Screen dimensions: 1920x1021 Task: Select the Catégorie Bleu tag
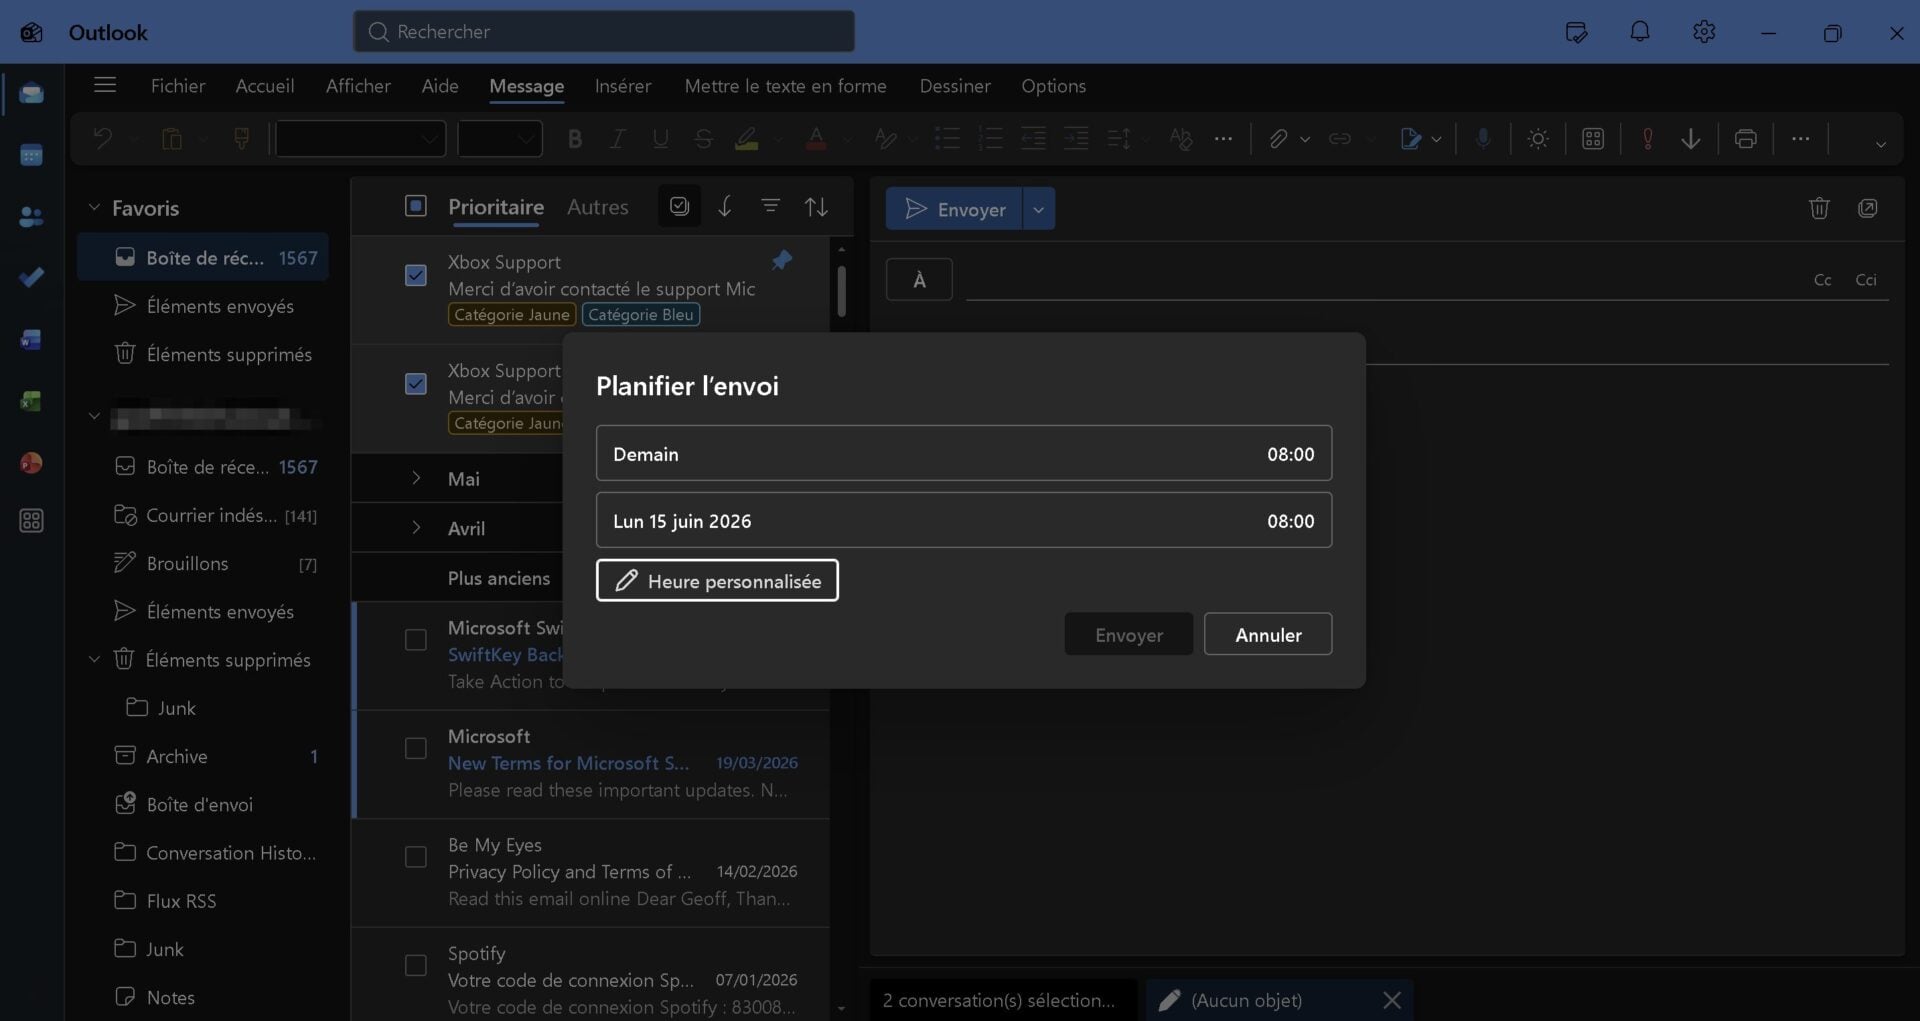click(x=641, y=315)
